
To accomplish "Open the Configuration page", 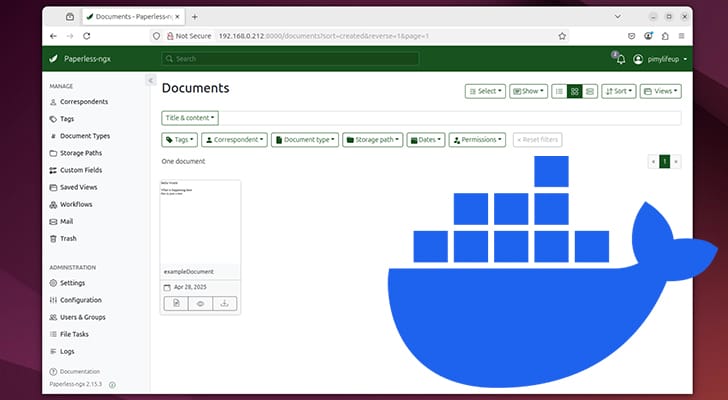I will point(76,300).
